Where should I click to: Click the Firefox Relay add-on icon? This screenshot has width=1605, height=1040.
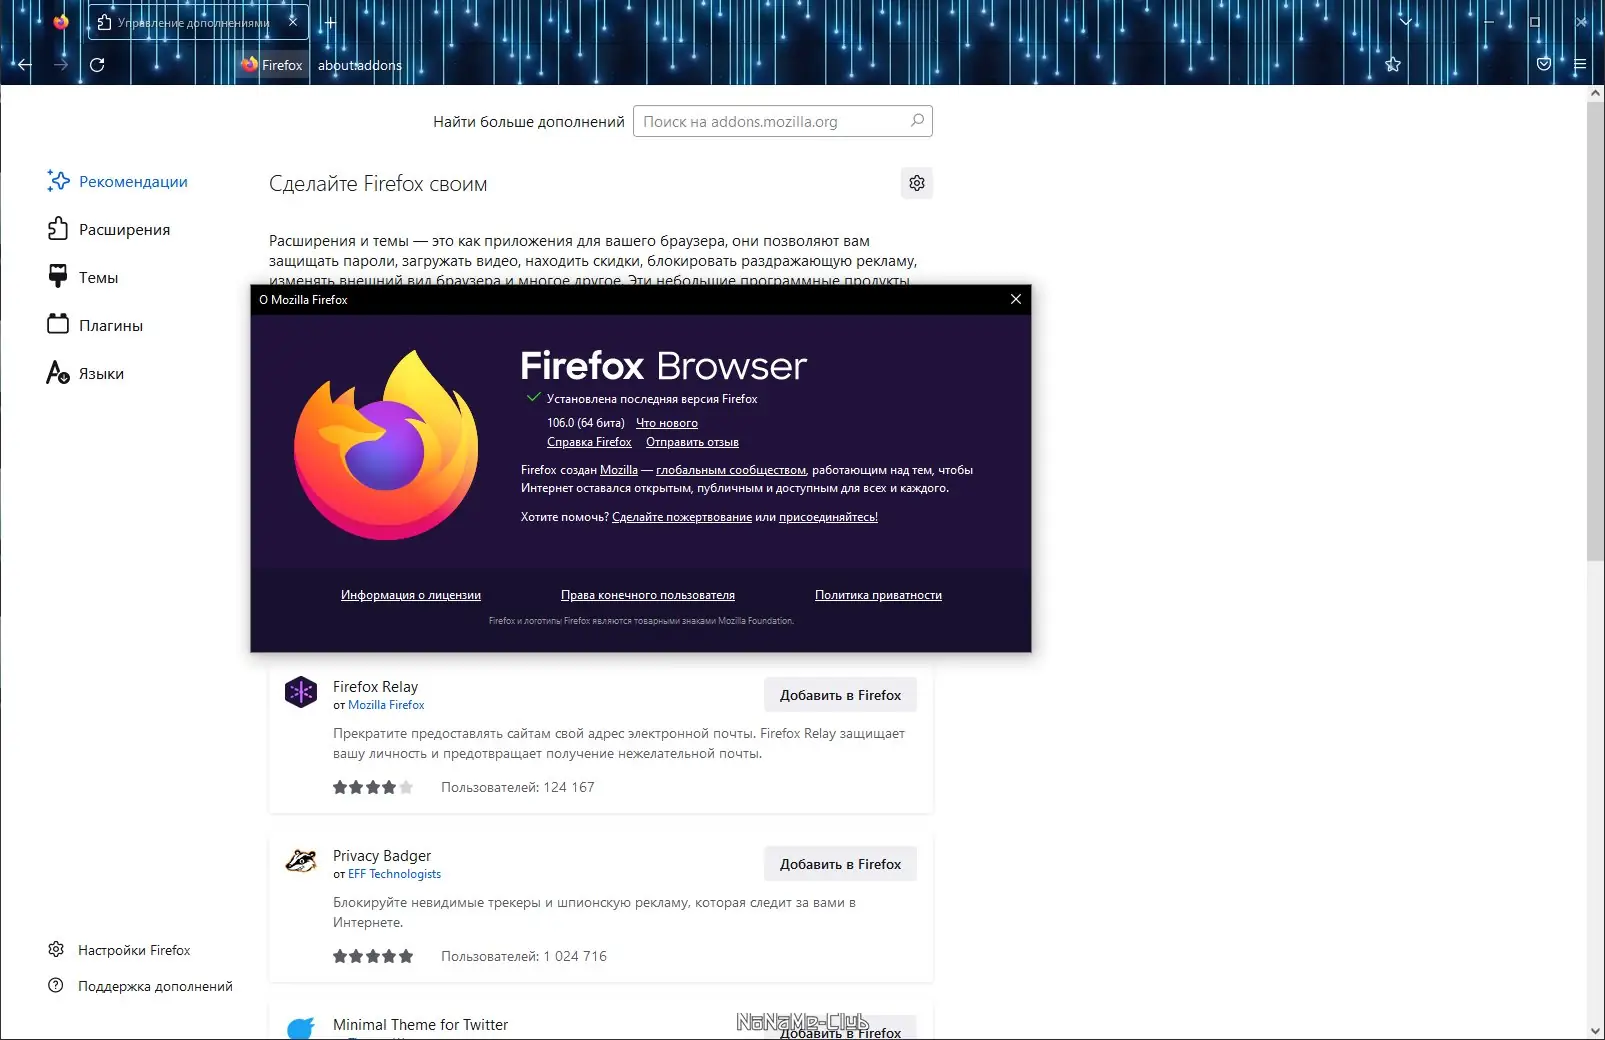click(301, 692)
